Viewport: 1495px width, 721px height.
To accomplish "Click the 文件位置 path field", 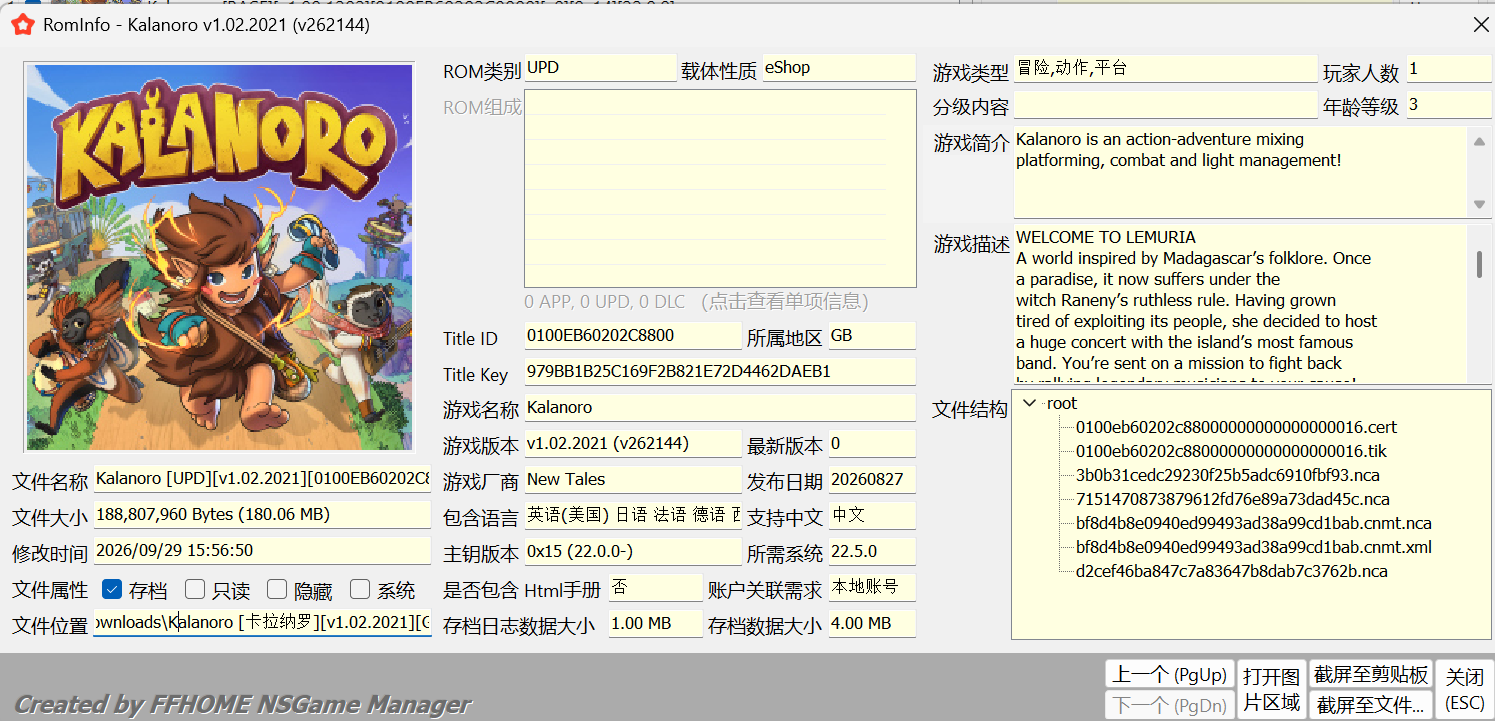I will 262,623.
